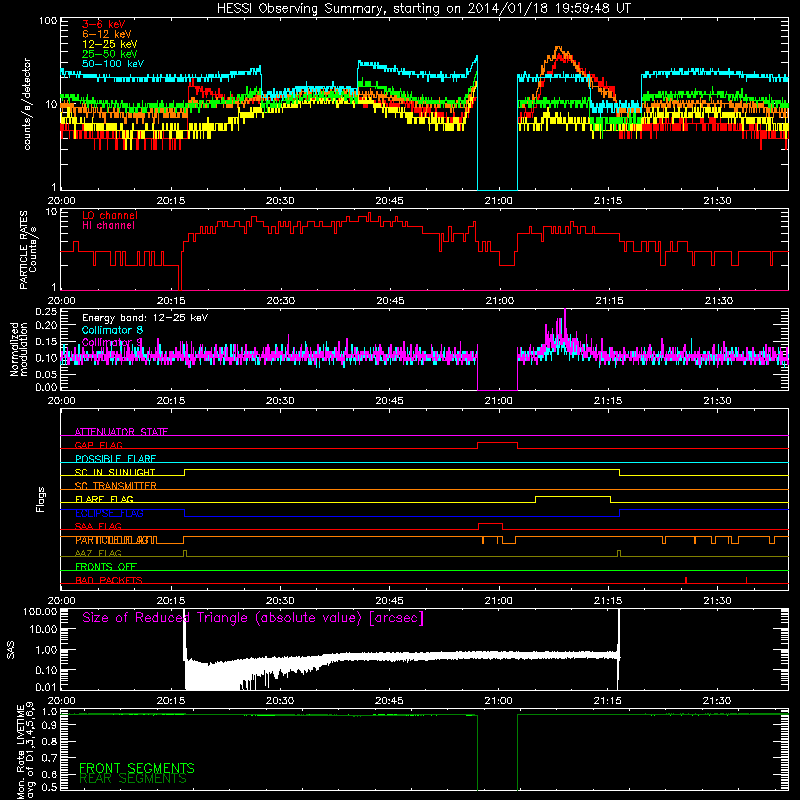Click the 0.05 modulation axis value
This screenshot has height=800, width=800.
pos(46,374)
